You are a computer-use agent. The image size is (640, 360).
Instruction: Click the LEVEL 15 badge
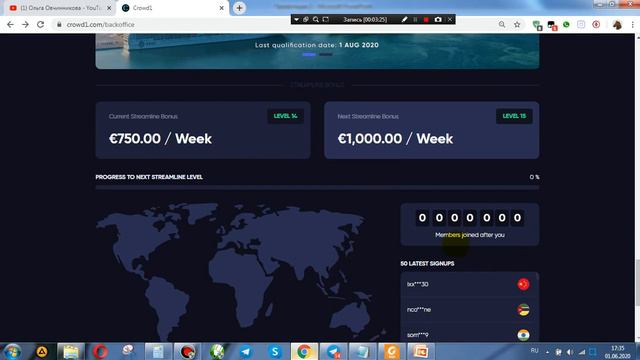514,116
